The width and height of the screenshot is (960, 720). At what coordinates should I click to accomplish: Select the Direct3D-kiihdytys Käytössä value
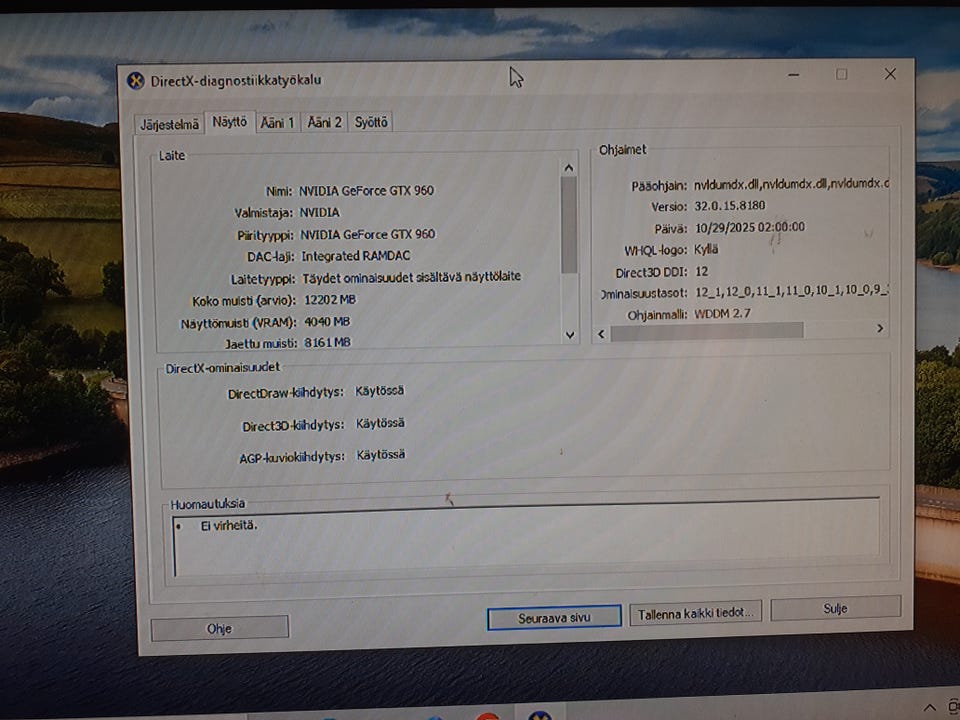click(380, 423)
